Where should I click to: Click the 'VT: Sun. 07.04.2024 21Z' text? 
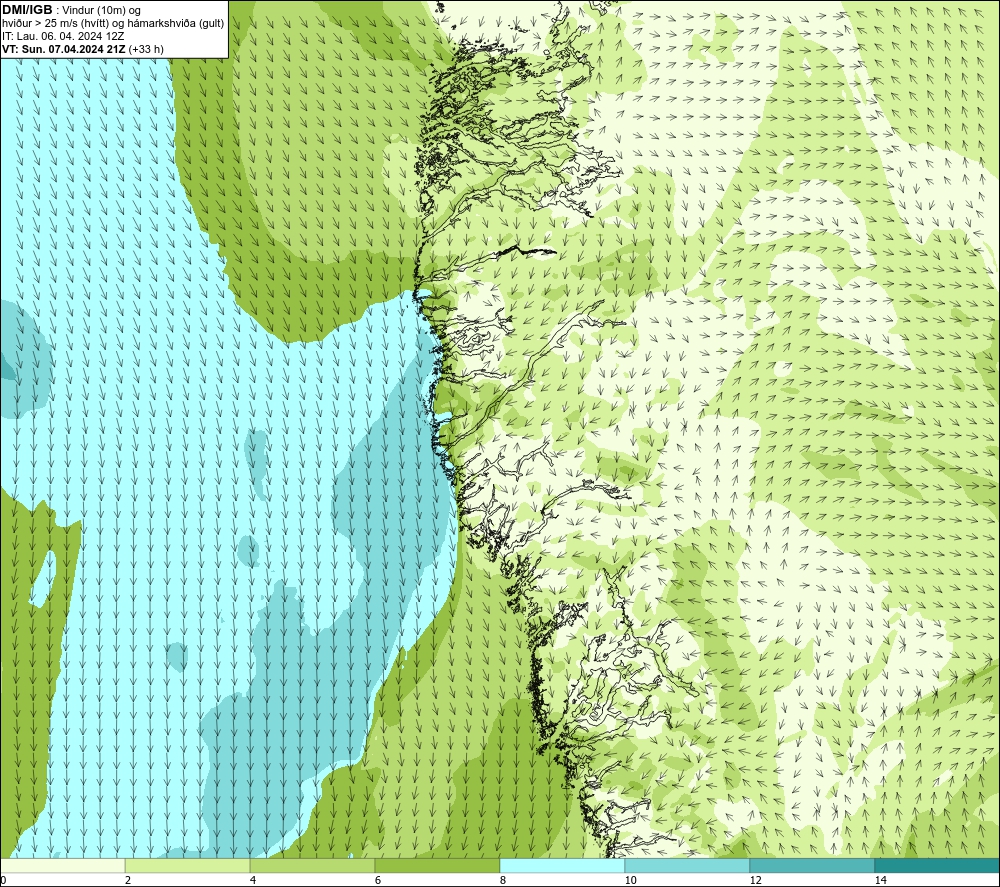[x=64, y=48]
